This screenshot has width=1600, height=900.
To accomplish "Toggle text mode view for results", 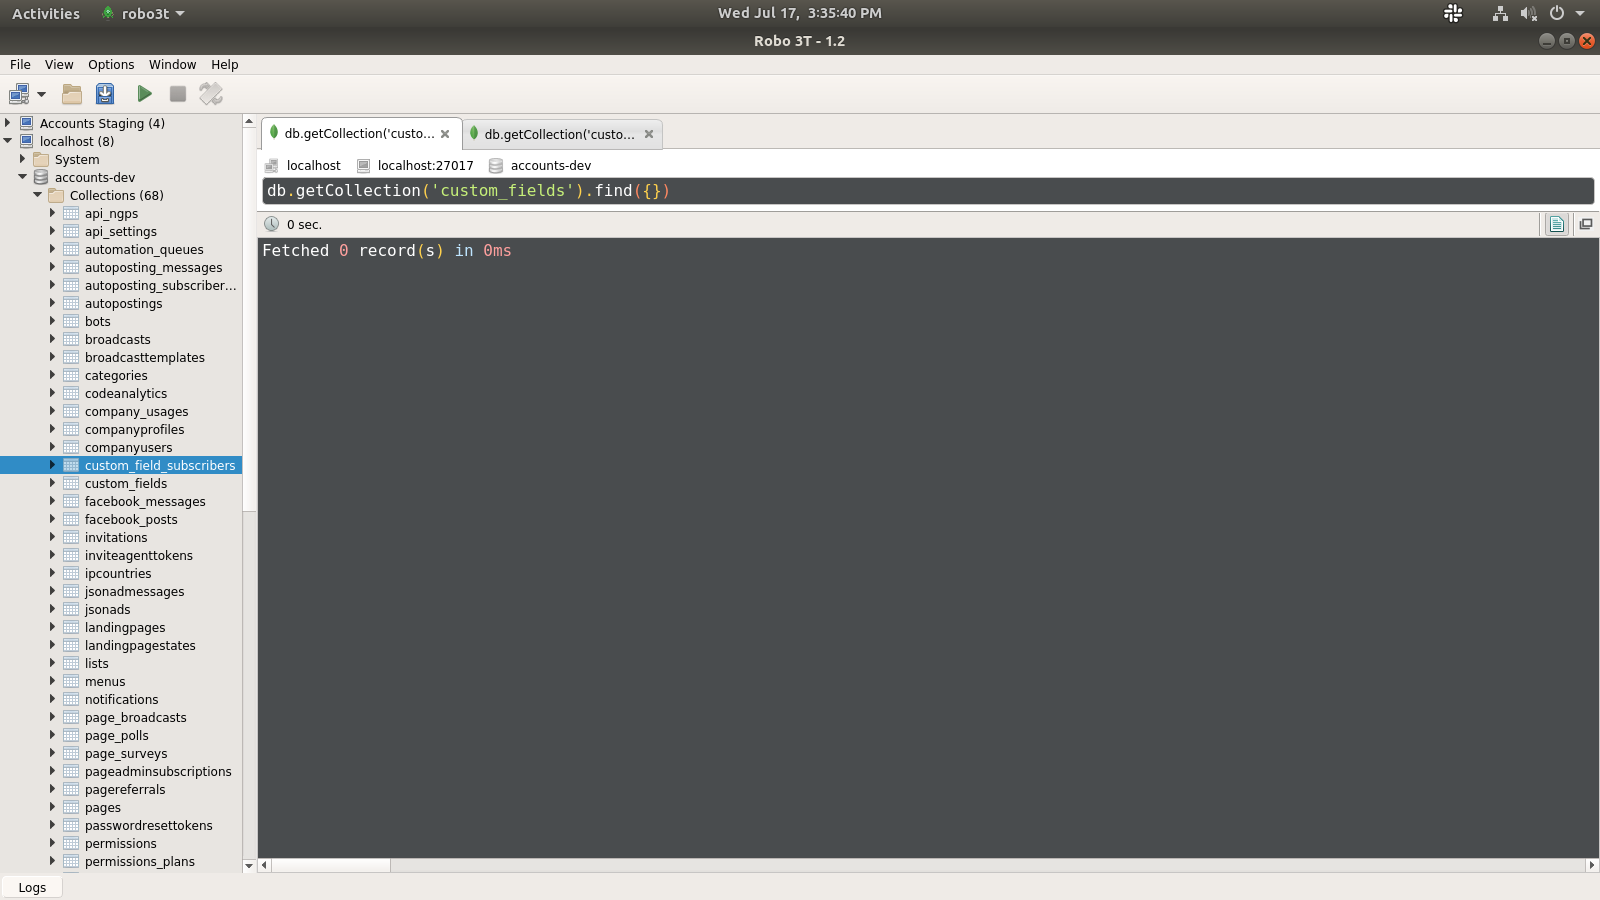I will (1556, 223).
